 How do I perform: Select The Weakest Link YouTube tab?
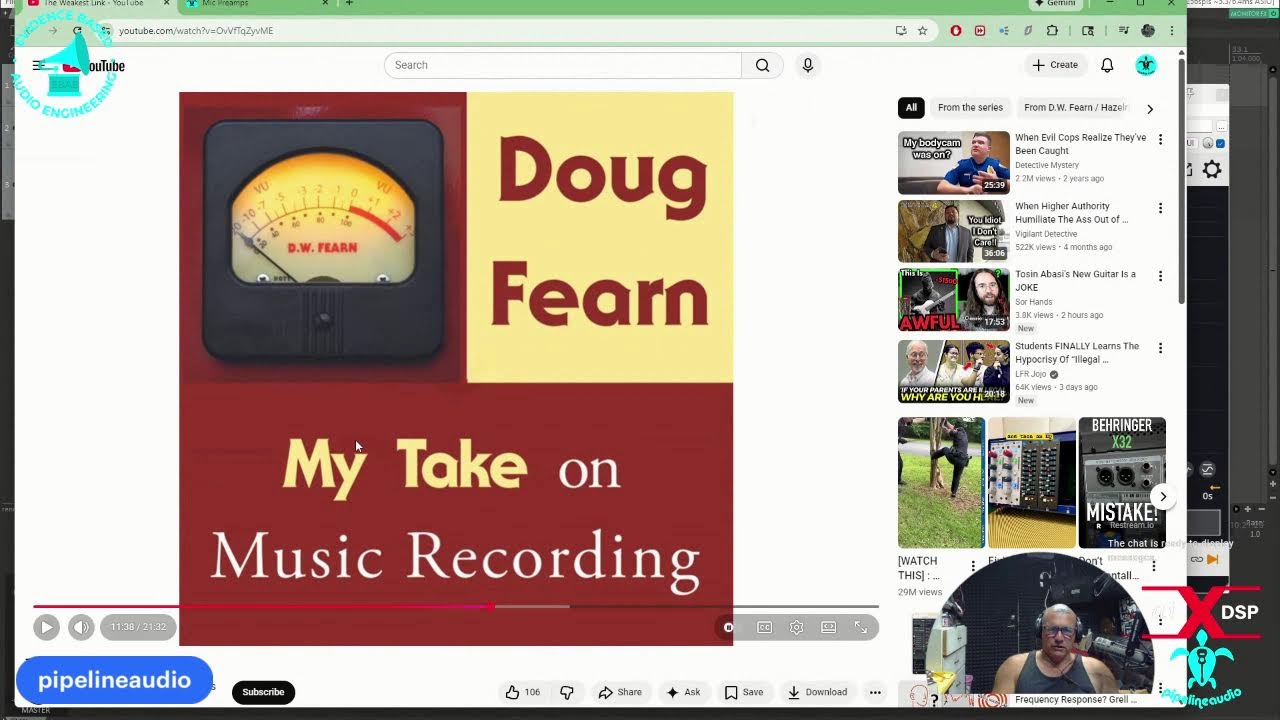pyautogui.click(x=95, y=4)
